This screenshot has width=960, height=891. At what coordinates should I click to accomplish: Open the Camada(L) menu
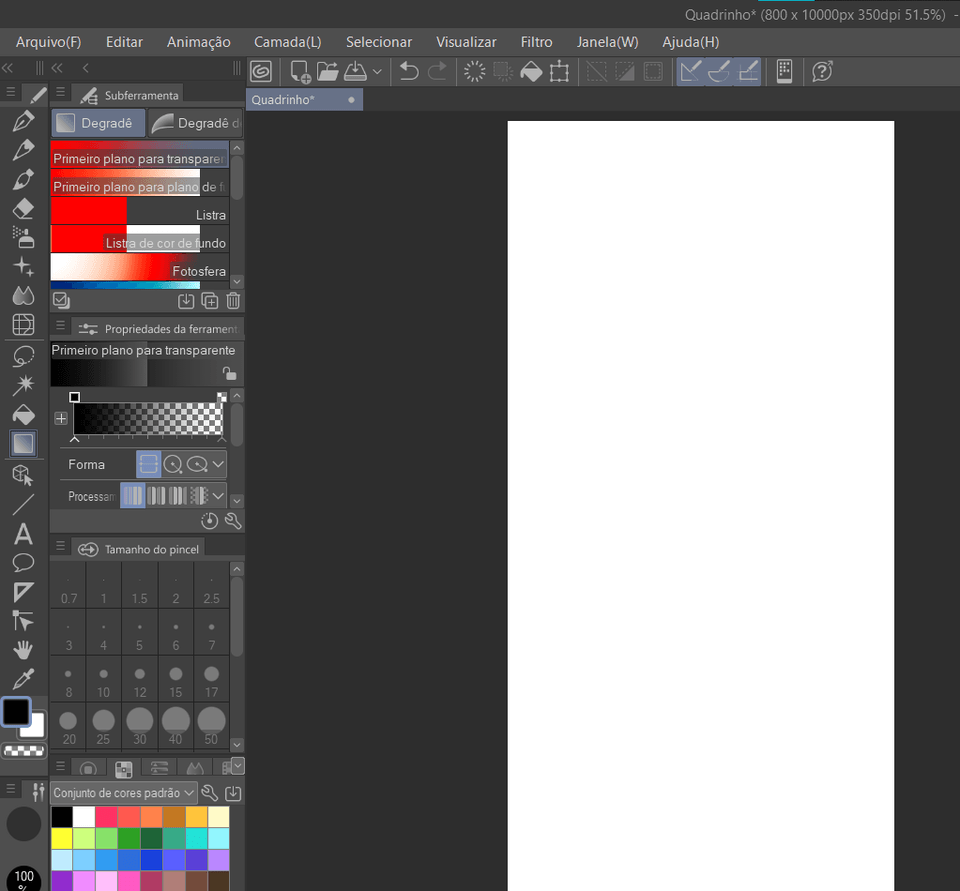pos(288,42)
